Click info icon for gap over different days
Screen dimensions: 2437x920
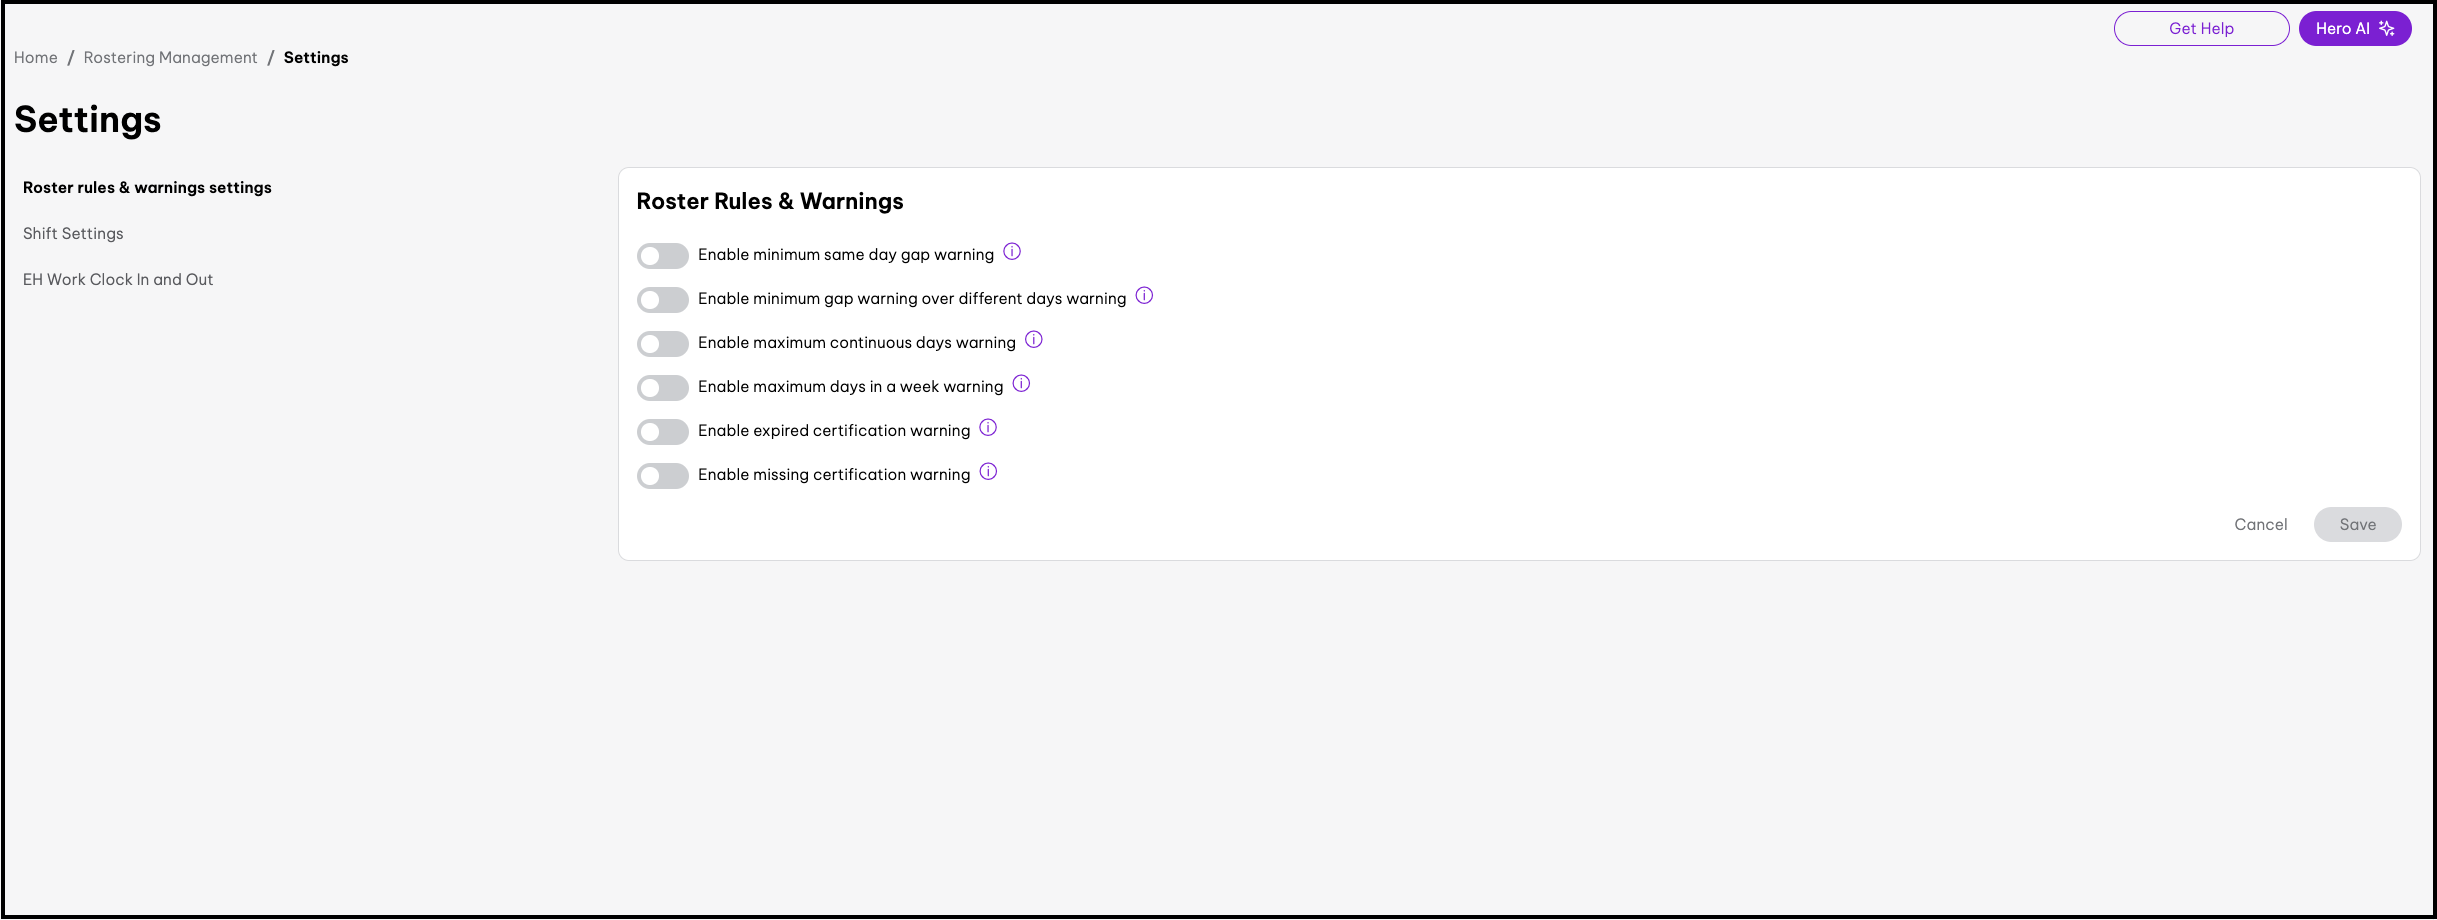[1144, 296]
